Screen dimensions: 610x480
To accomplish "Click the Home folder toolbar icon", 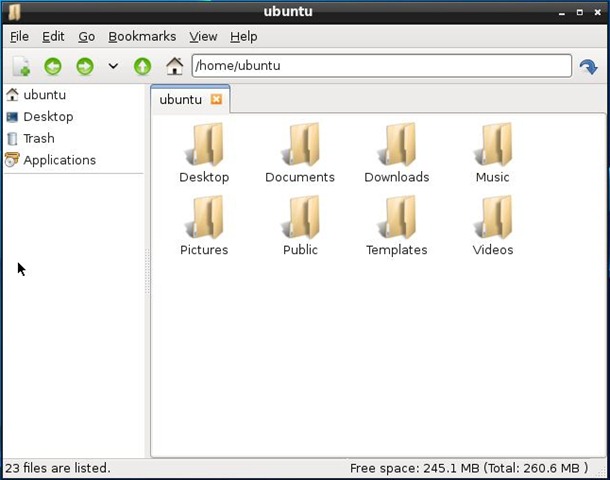I will [x=175, y=66].
